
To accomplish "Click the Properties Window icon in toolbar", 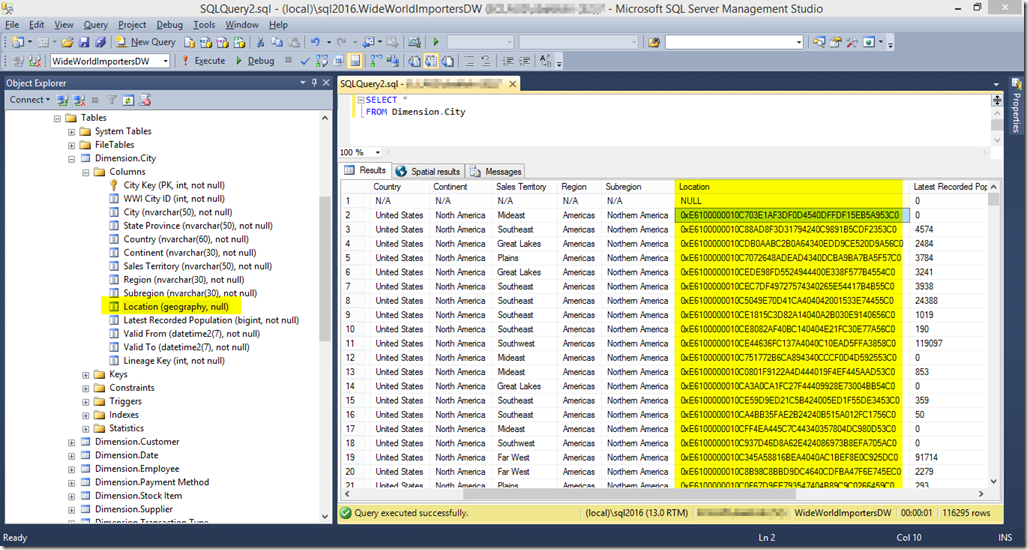I will pos(835,42).
